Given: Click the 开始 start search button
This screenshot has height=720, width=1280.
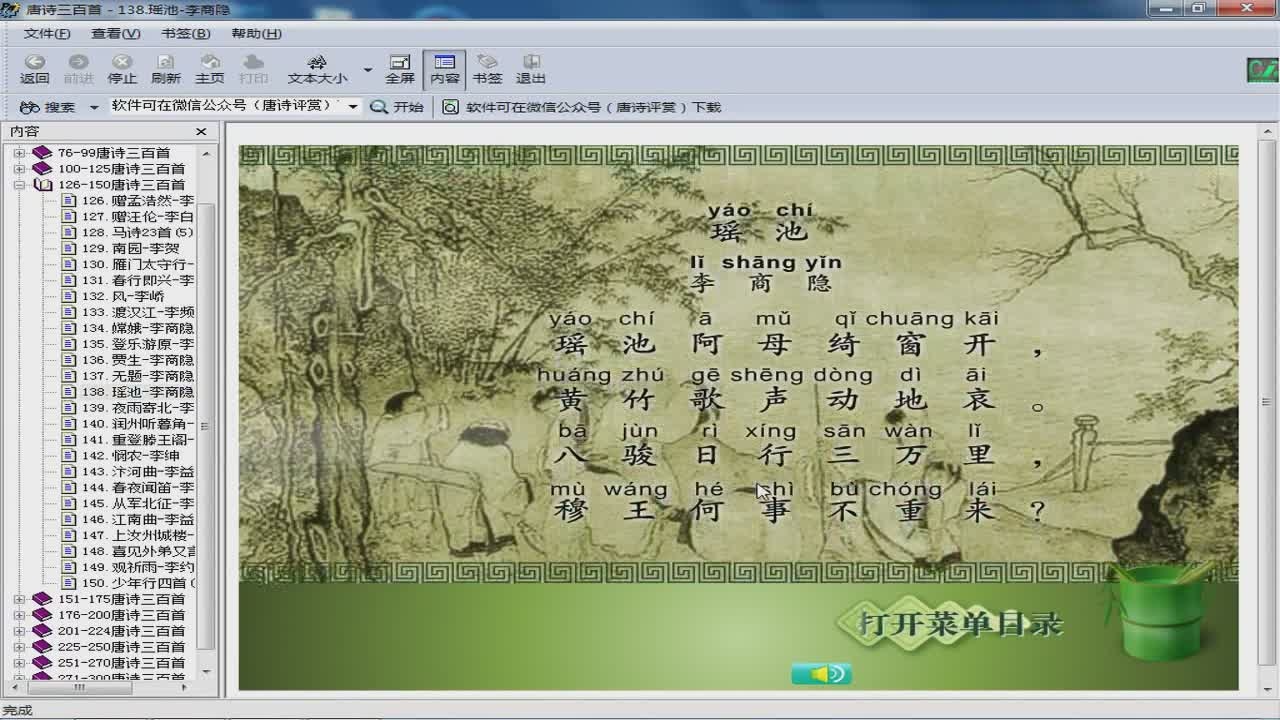Looking at the screenshot, I should tap(397, 107).
